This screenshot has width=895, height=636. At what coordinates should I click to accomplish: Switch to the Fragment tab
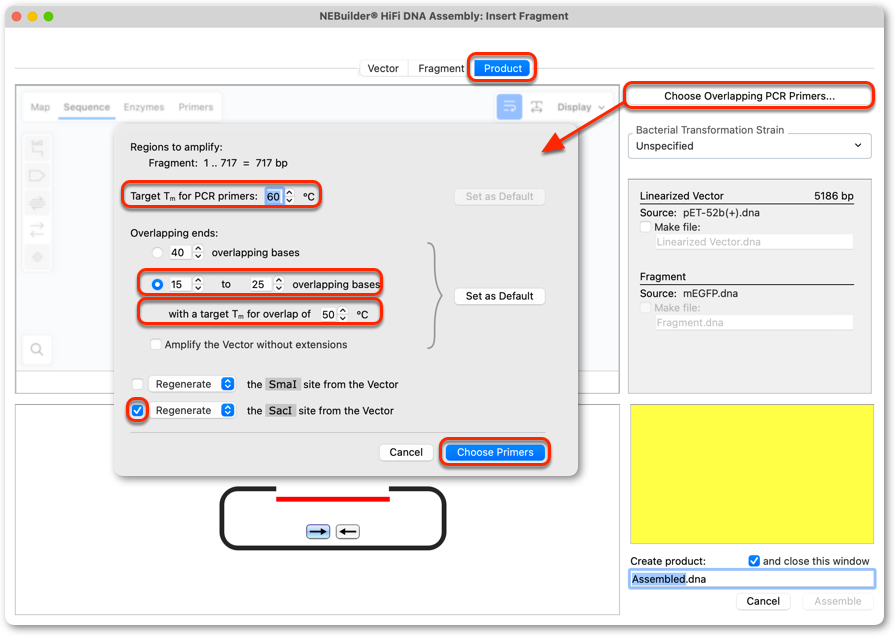click(441, 68)
